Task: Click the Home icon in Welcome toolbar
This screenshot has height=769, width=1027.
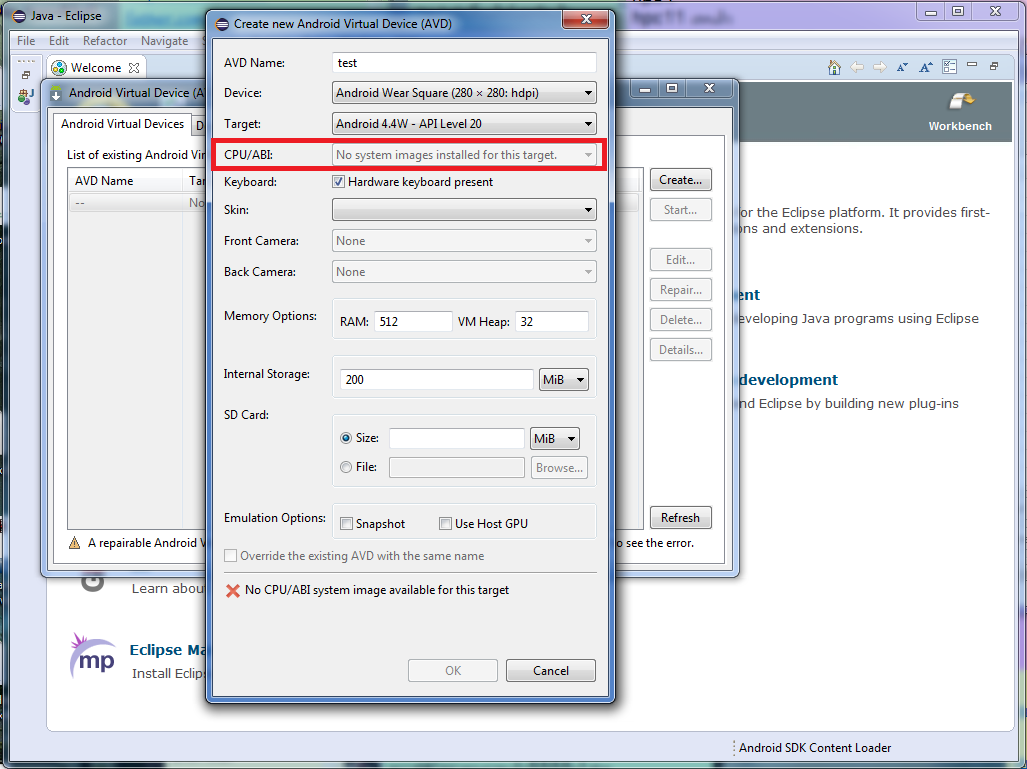Action: (834, 67)
